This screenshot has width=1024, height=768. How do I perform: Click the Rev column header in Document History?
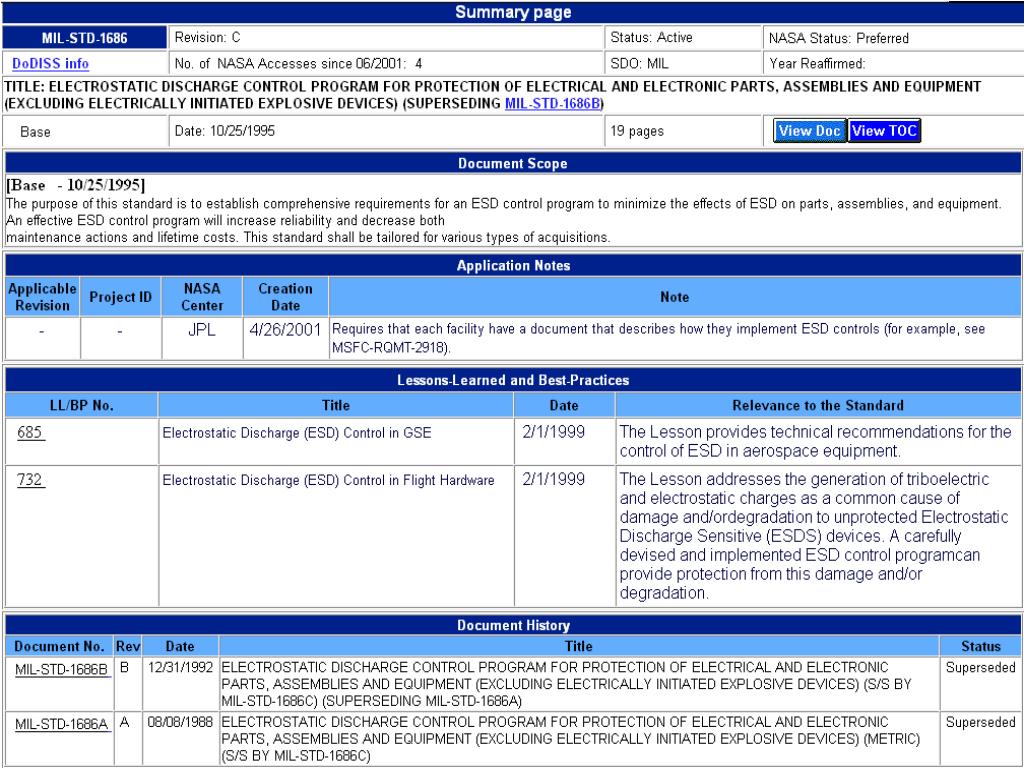pyautogui.click(x=128, y=646)
